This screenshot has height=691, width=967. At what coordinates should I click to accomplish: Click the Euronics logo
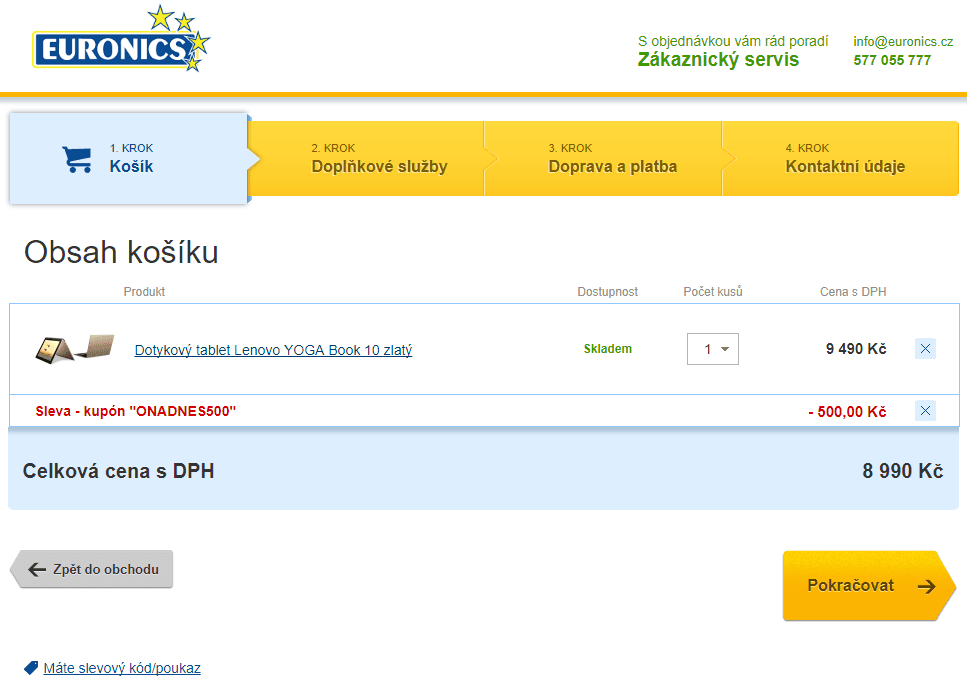coord(121,38)
